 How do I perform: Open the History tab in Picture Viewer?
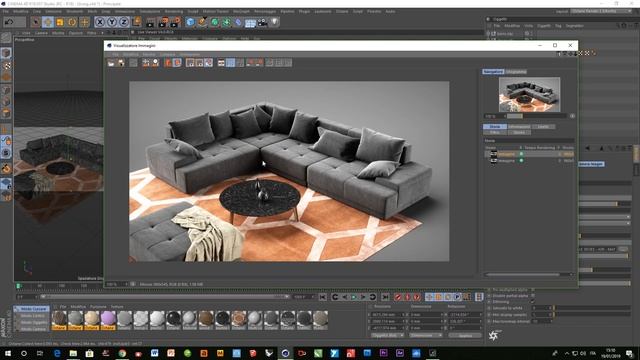(495, 127)
